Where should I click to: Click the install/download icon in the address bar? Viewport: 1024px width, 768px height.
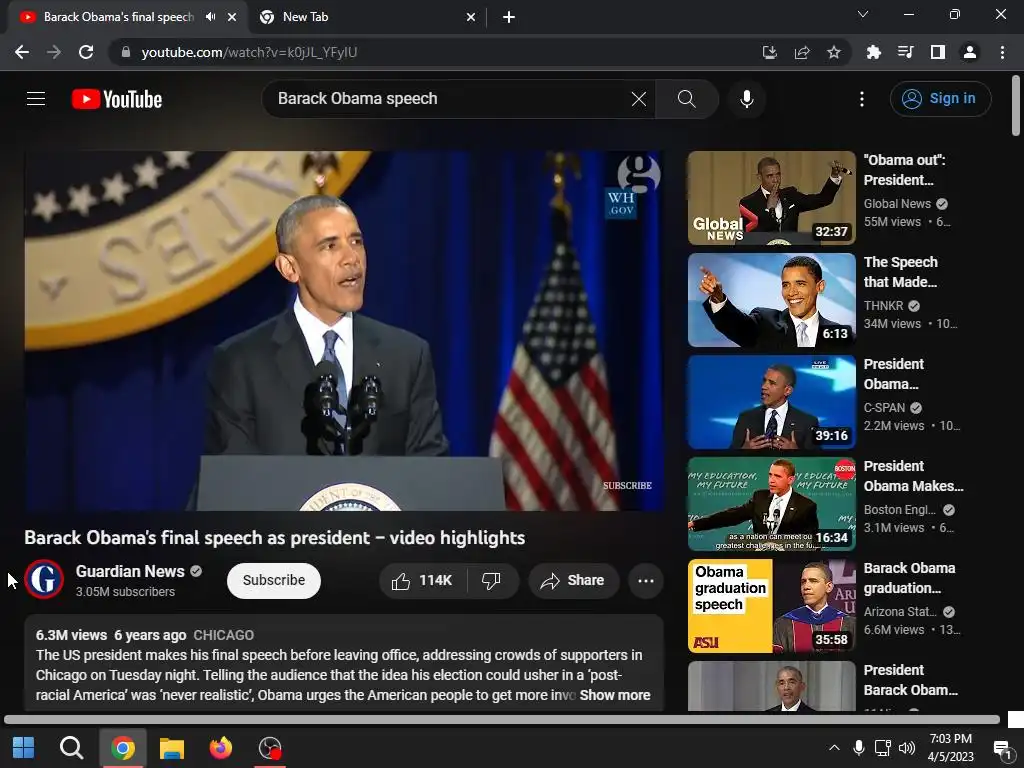tap(770, 52)
